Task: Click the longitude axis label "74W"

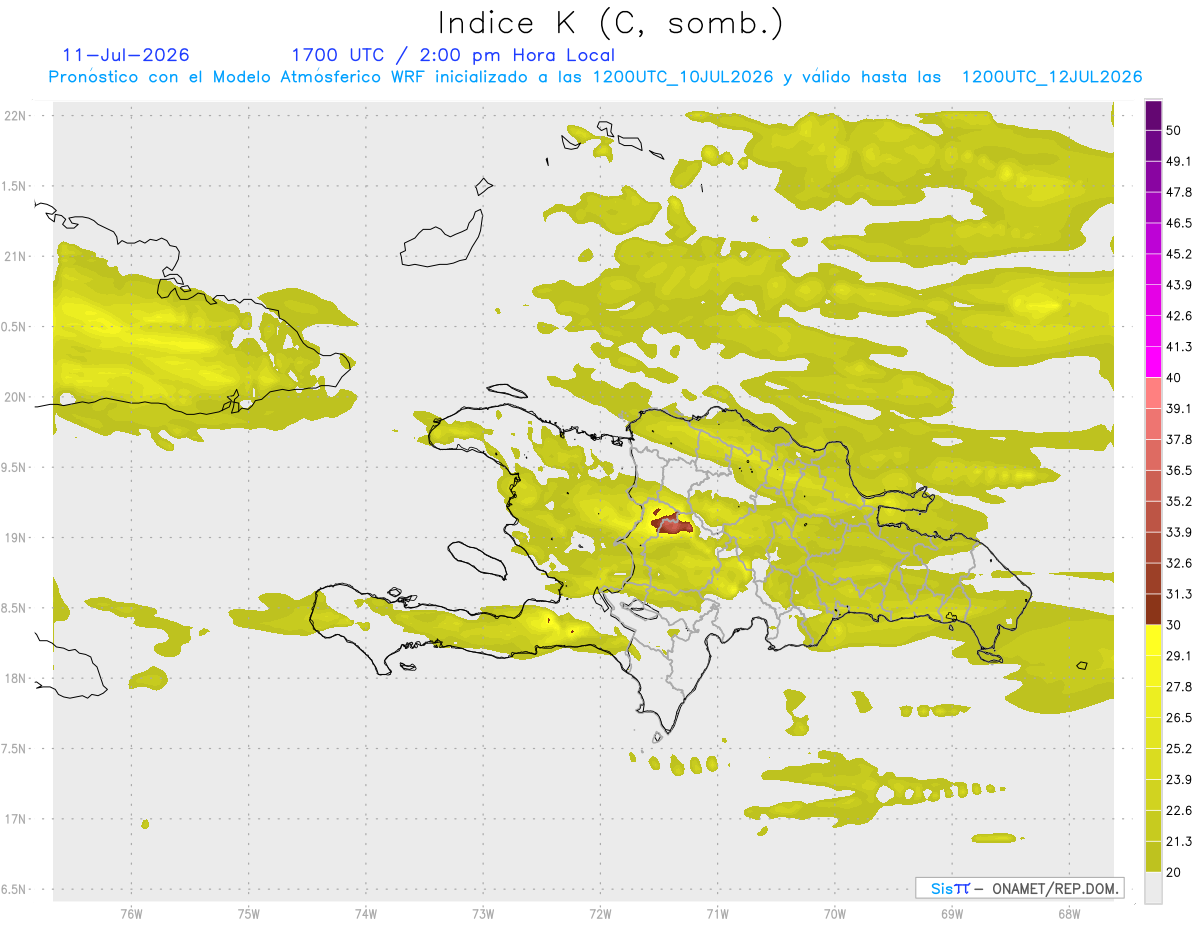Action: coord(365,914)
